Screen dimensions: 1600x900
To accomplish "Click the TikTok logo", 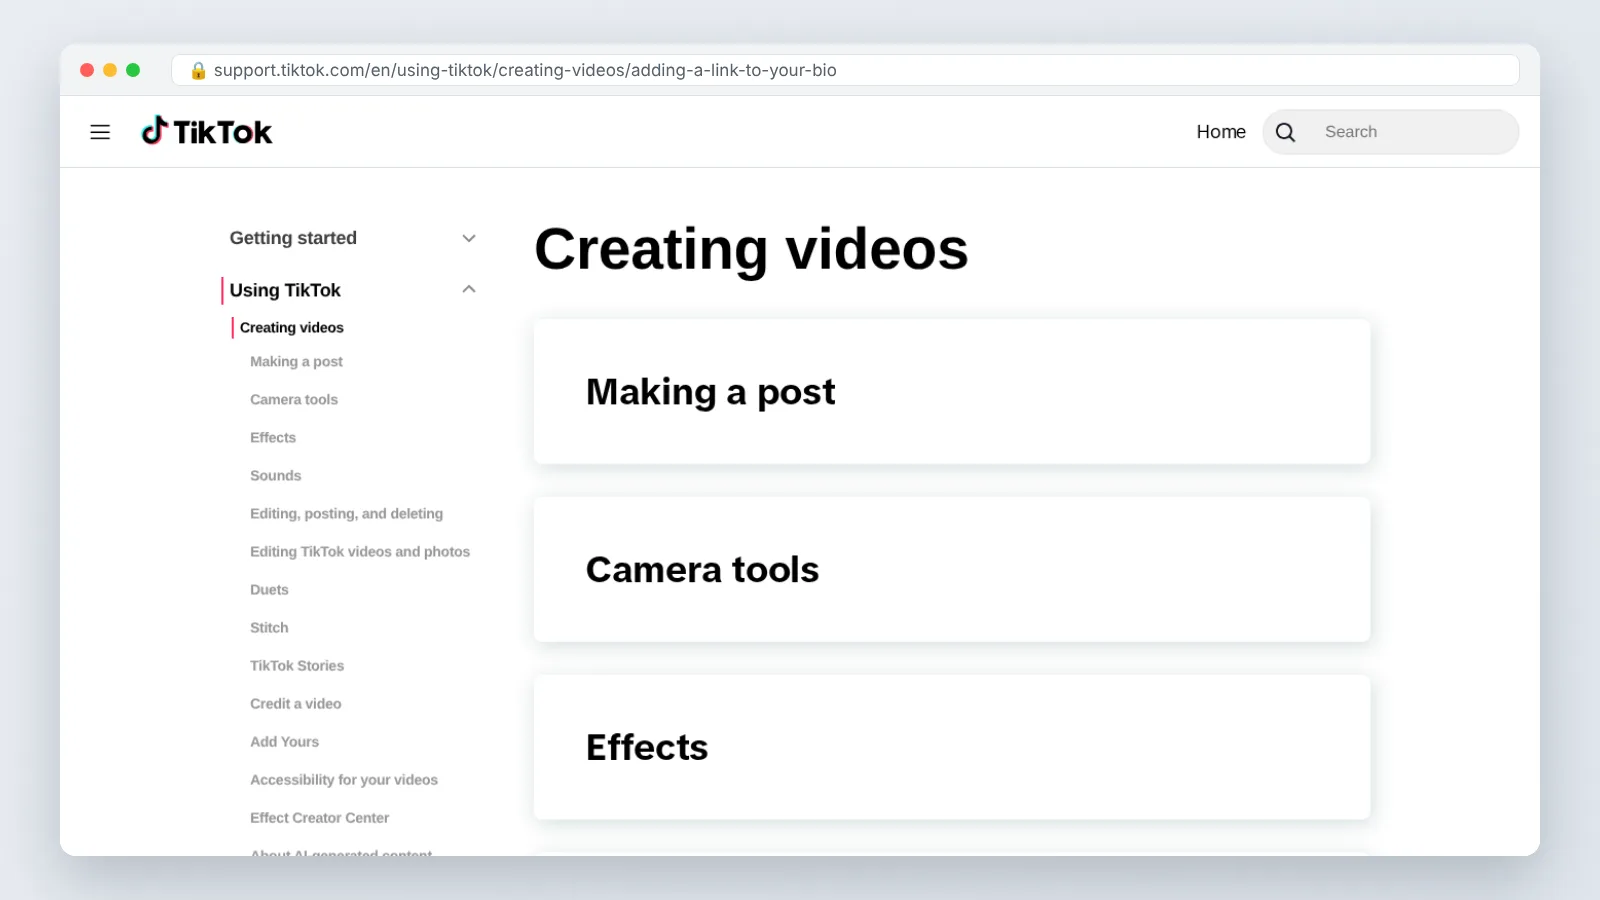I will (x=207, y=131).
